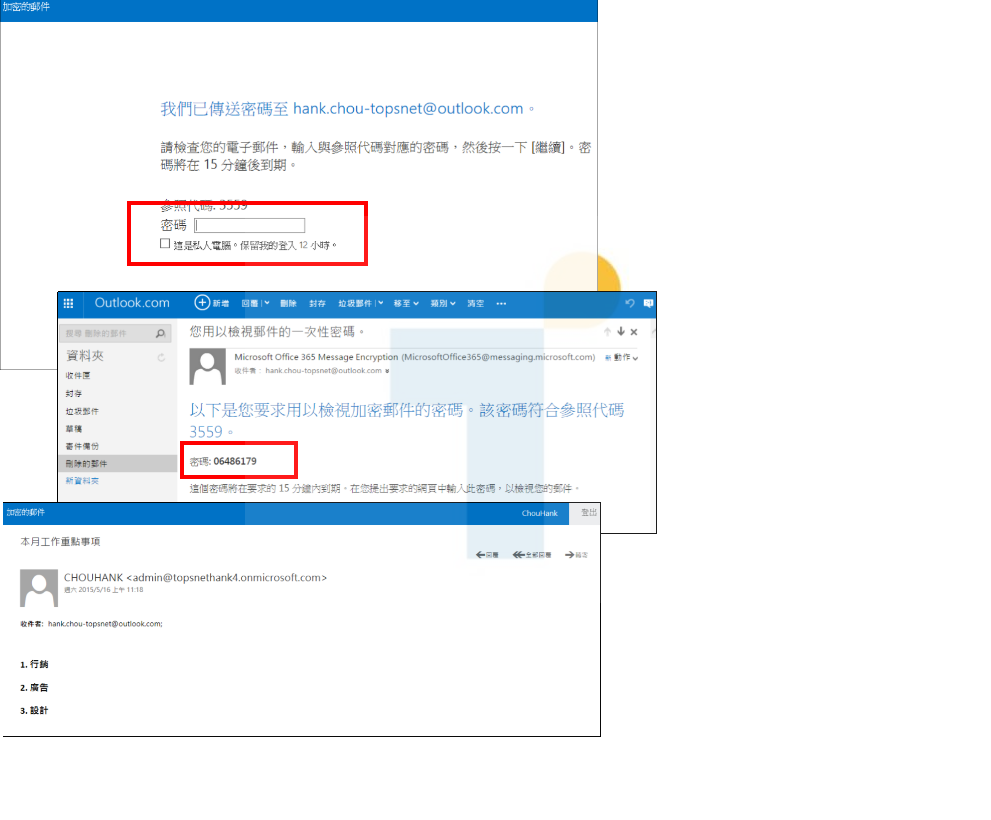The width and height of the screenshot is (991, 820).
Task: Open the chat icon in Outlook header
Action: (648, 303)
